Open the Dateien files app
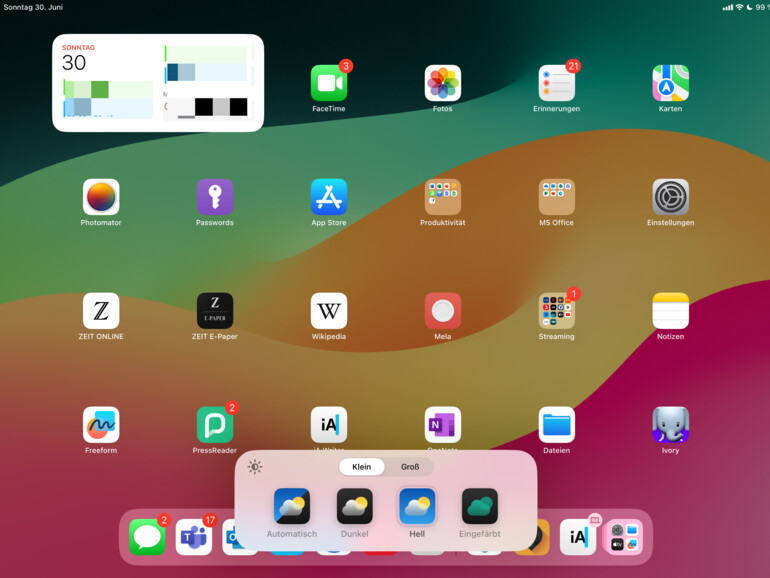770x578 pixels. click(556, 425)
